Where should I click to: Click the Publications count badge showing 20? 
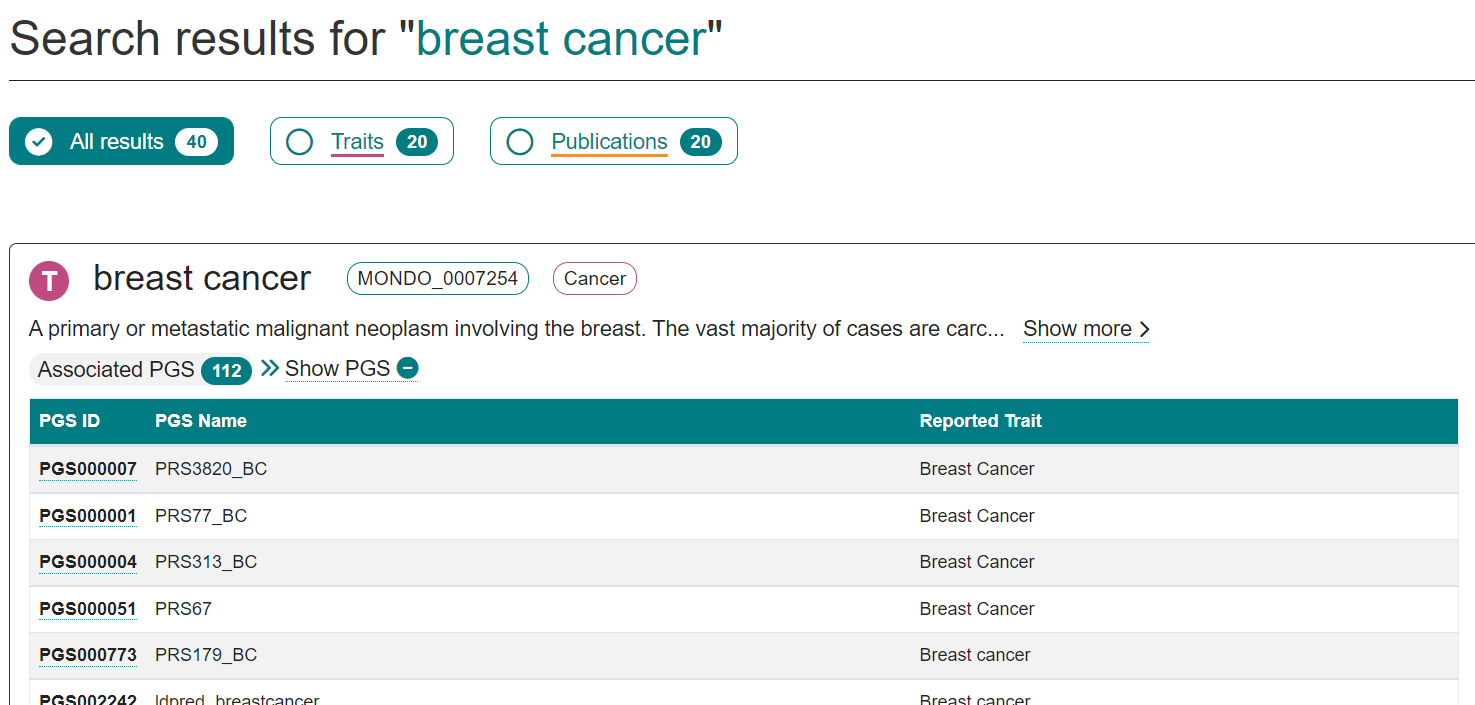coord(702,141)
